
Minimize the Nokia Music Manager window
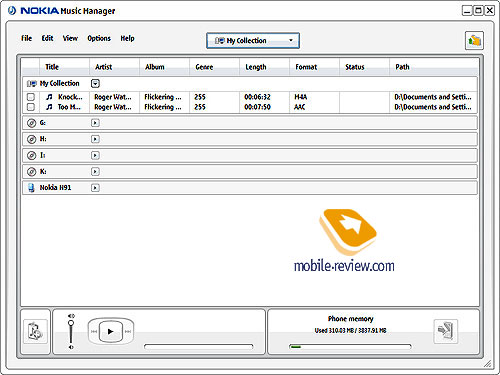pyautogui.click(x=467, y=11)
